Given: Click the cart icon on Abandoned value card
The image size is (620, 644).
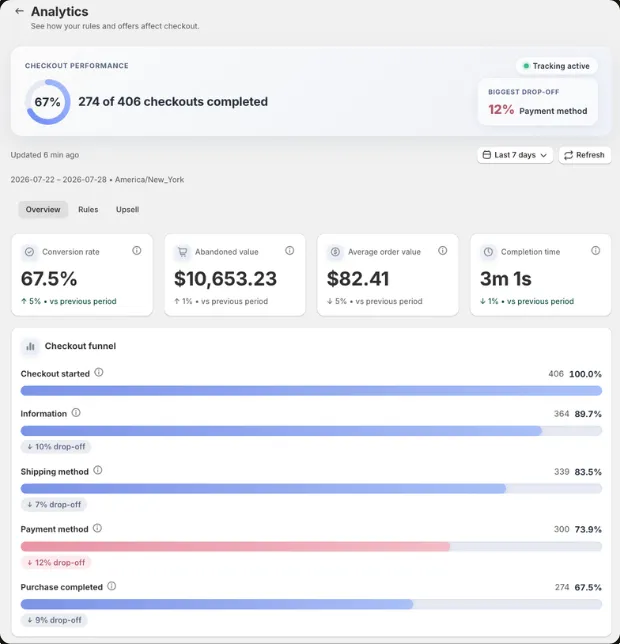Looking at the screenshot, I should point(182,252).
